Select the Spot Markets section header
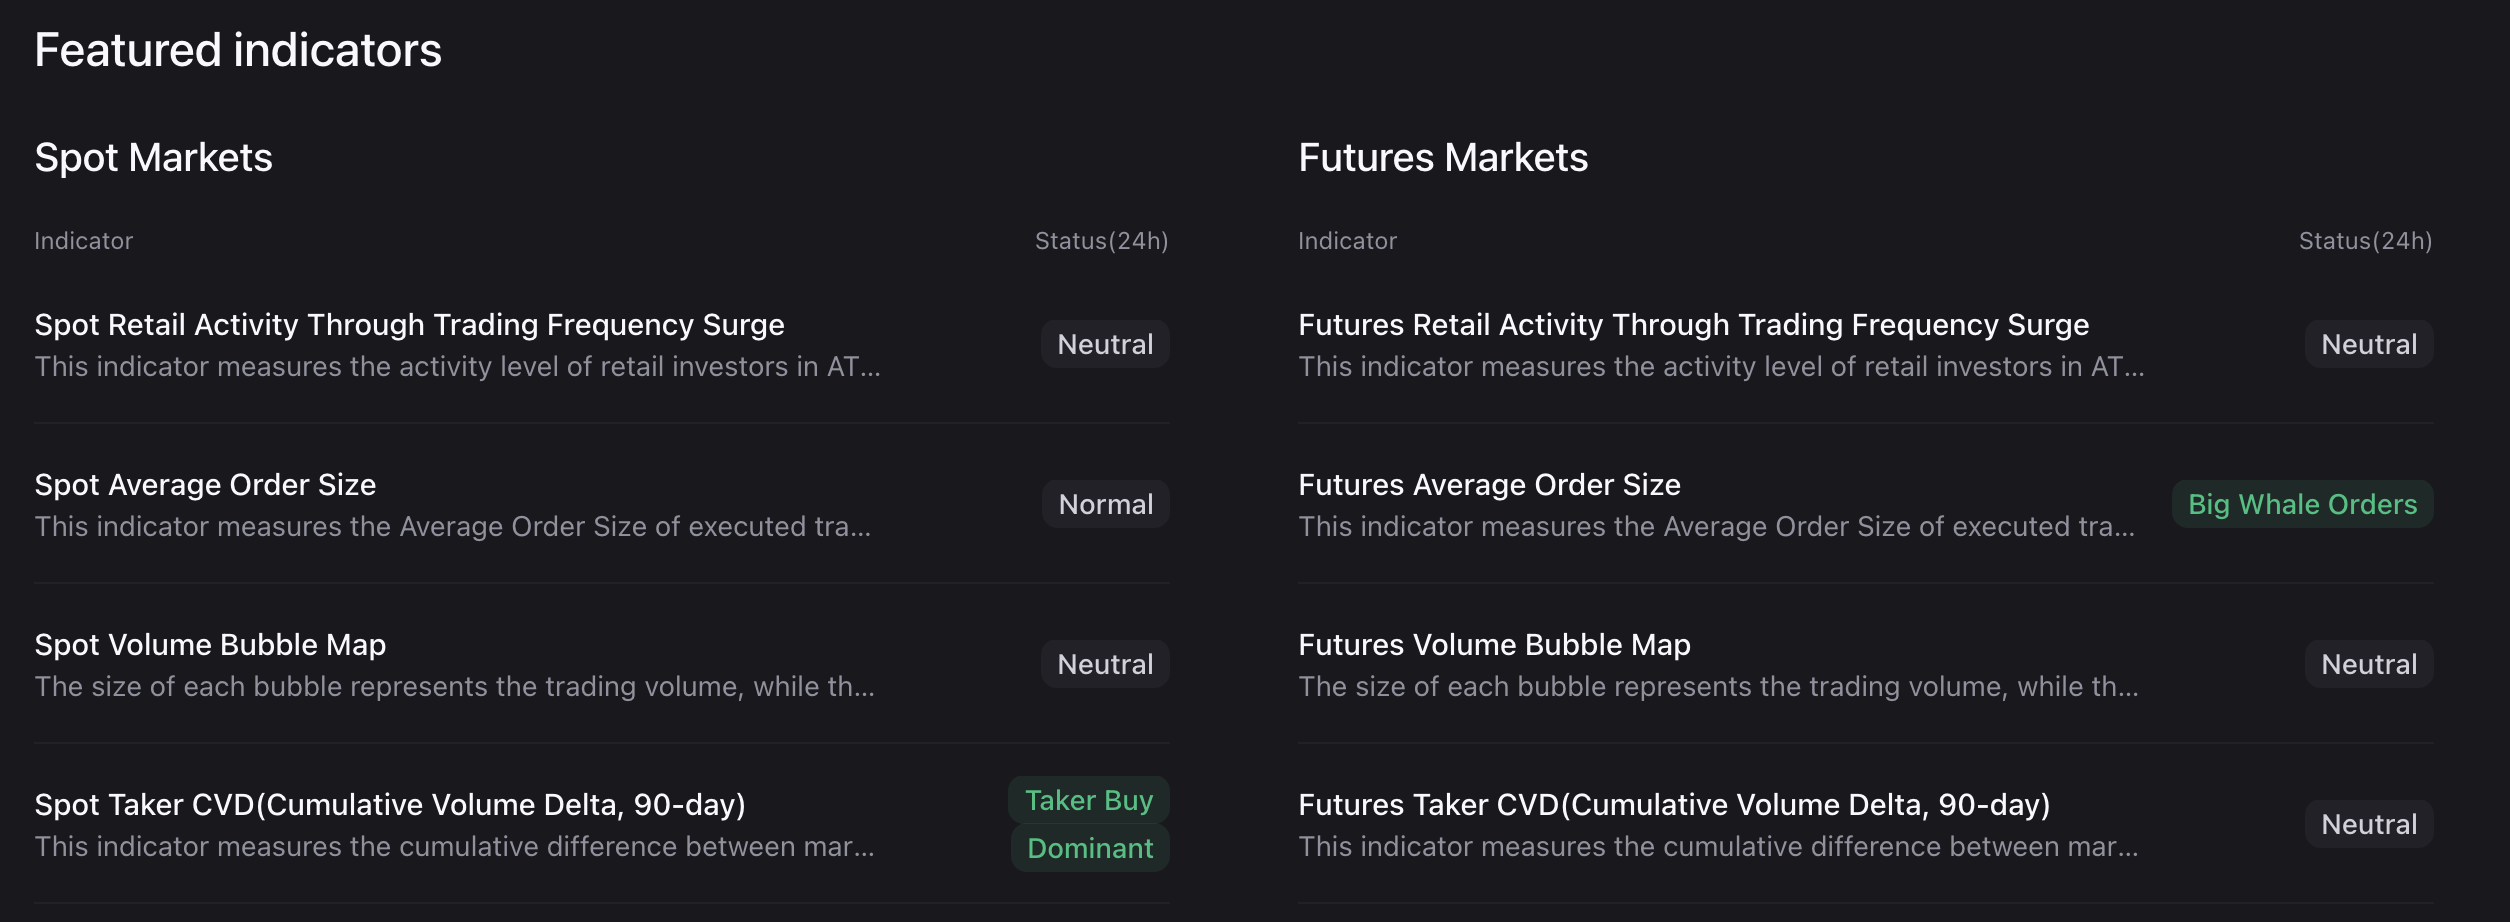Screen dimensions: 2510x922 (153, 156)
